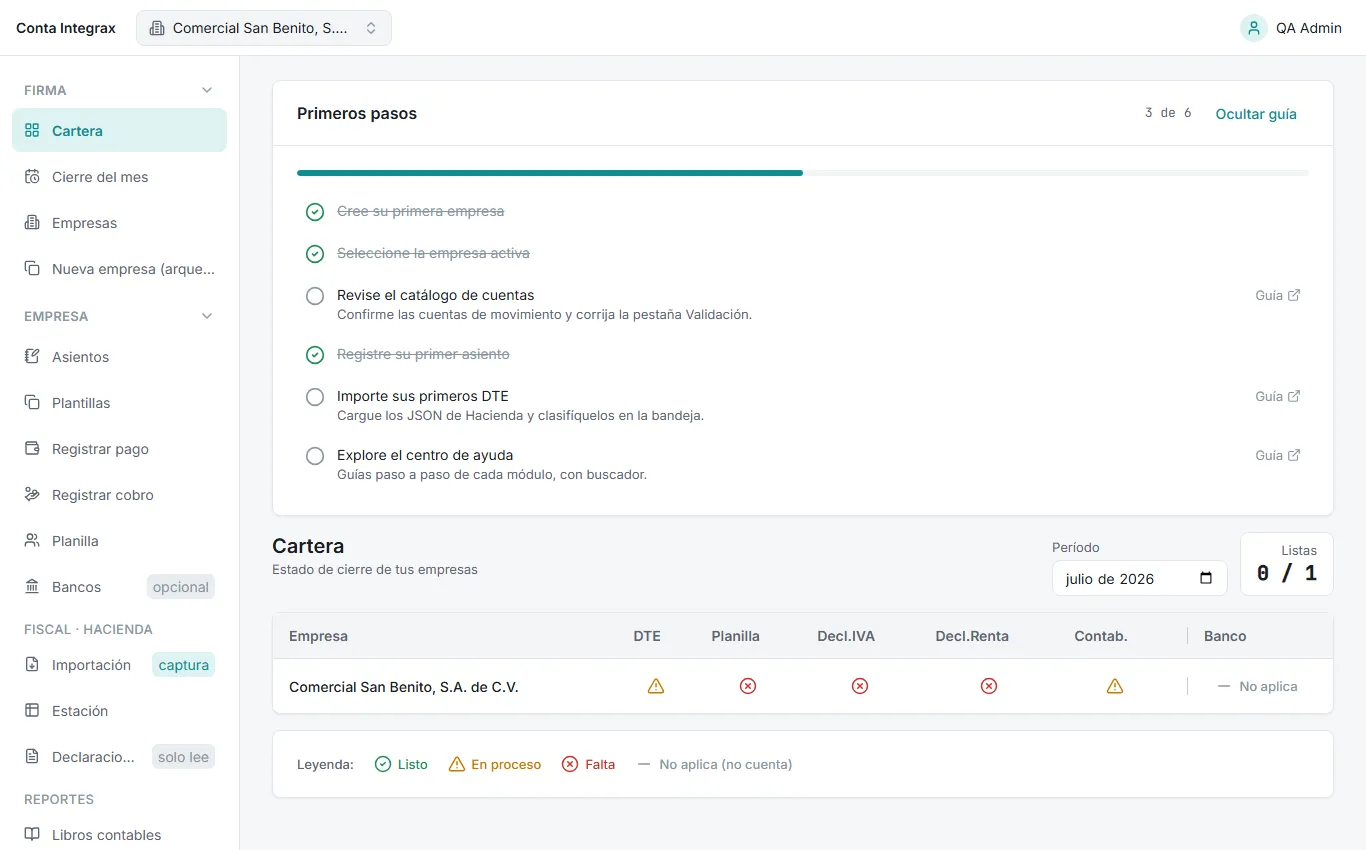The height and width of the screenshot is (850, 1366).
Task: Click the Decl.Renta column header
Action: (x=972, y=636)
